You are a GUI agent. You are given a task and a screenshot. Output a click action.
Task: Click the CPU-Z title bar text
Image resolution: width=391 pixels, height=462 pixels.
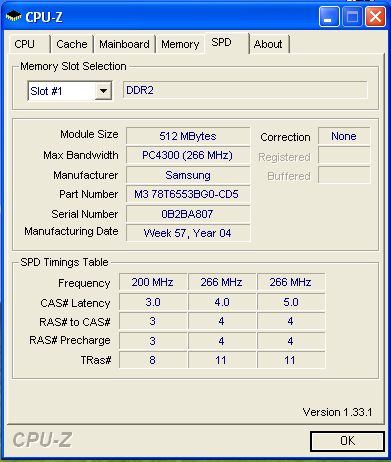pyautogui.click(x=44, y=17)
